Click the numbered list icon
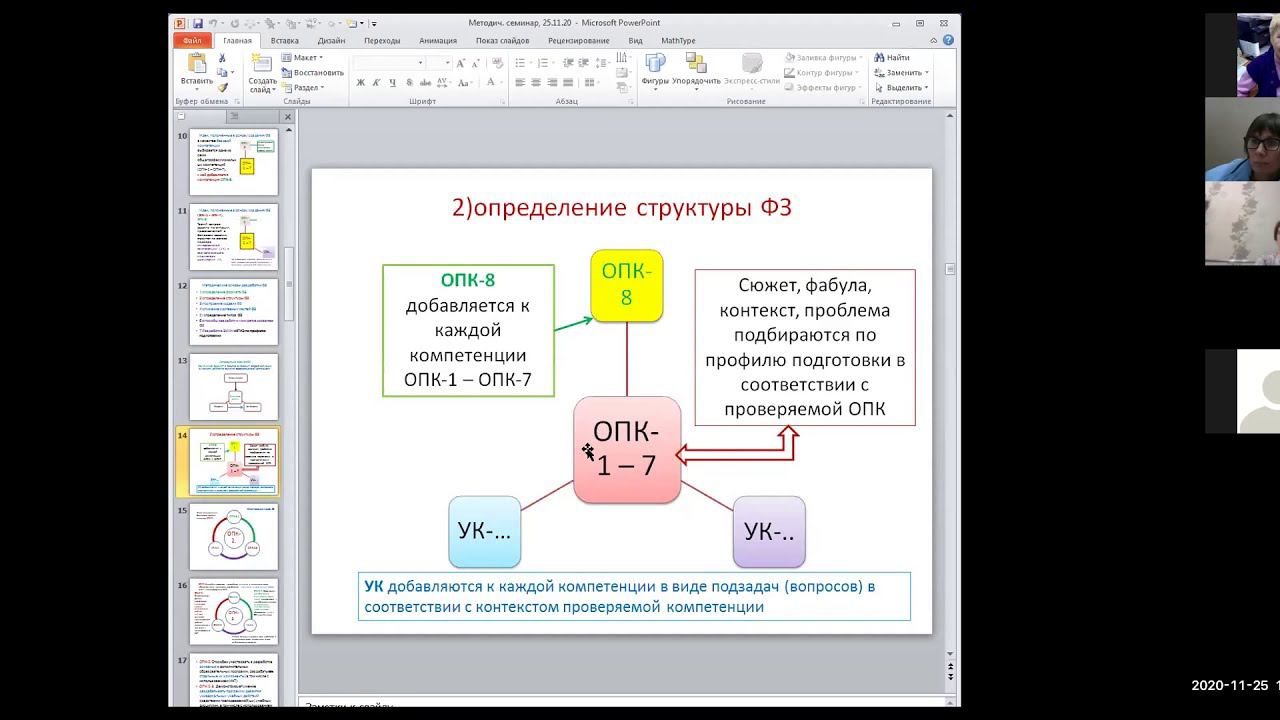Image resolution: width=1280 pixels, height=720 pixels. (x=543, y=63)
